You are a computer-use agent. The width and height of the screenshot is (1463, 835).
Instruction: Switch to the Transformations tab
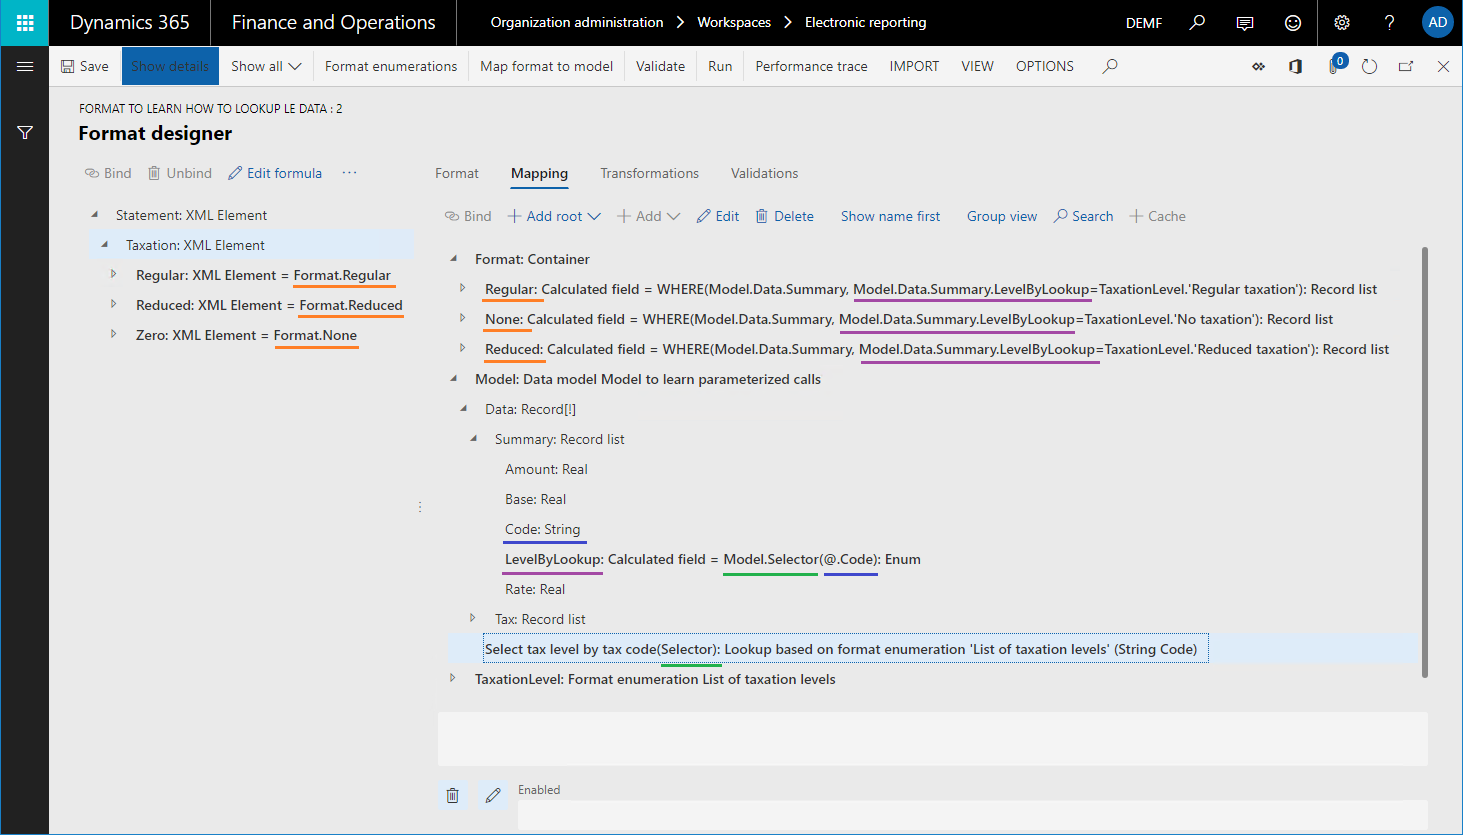pos(649,173)
